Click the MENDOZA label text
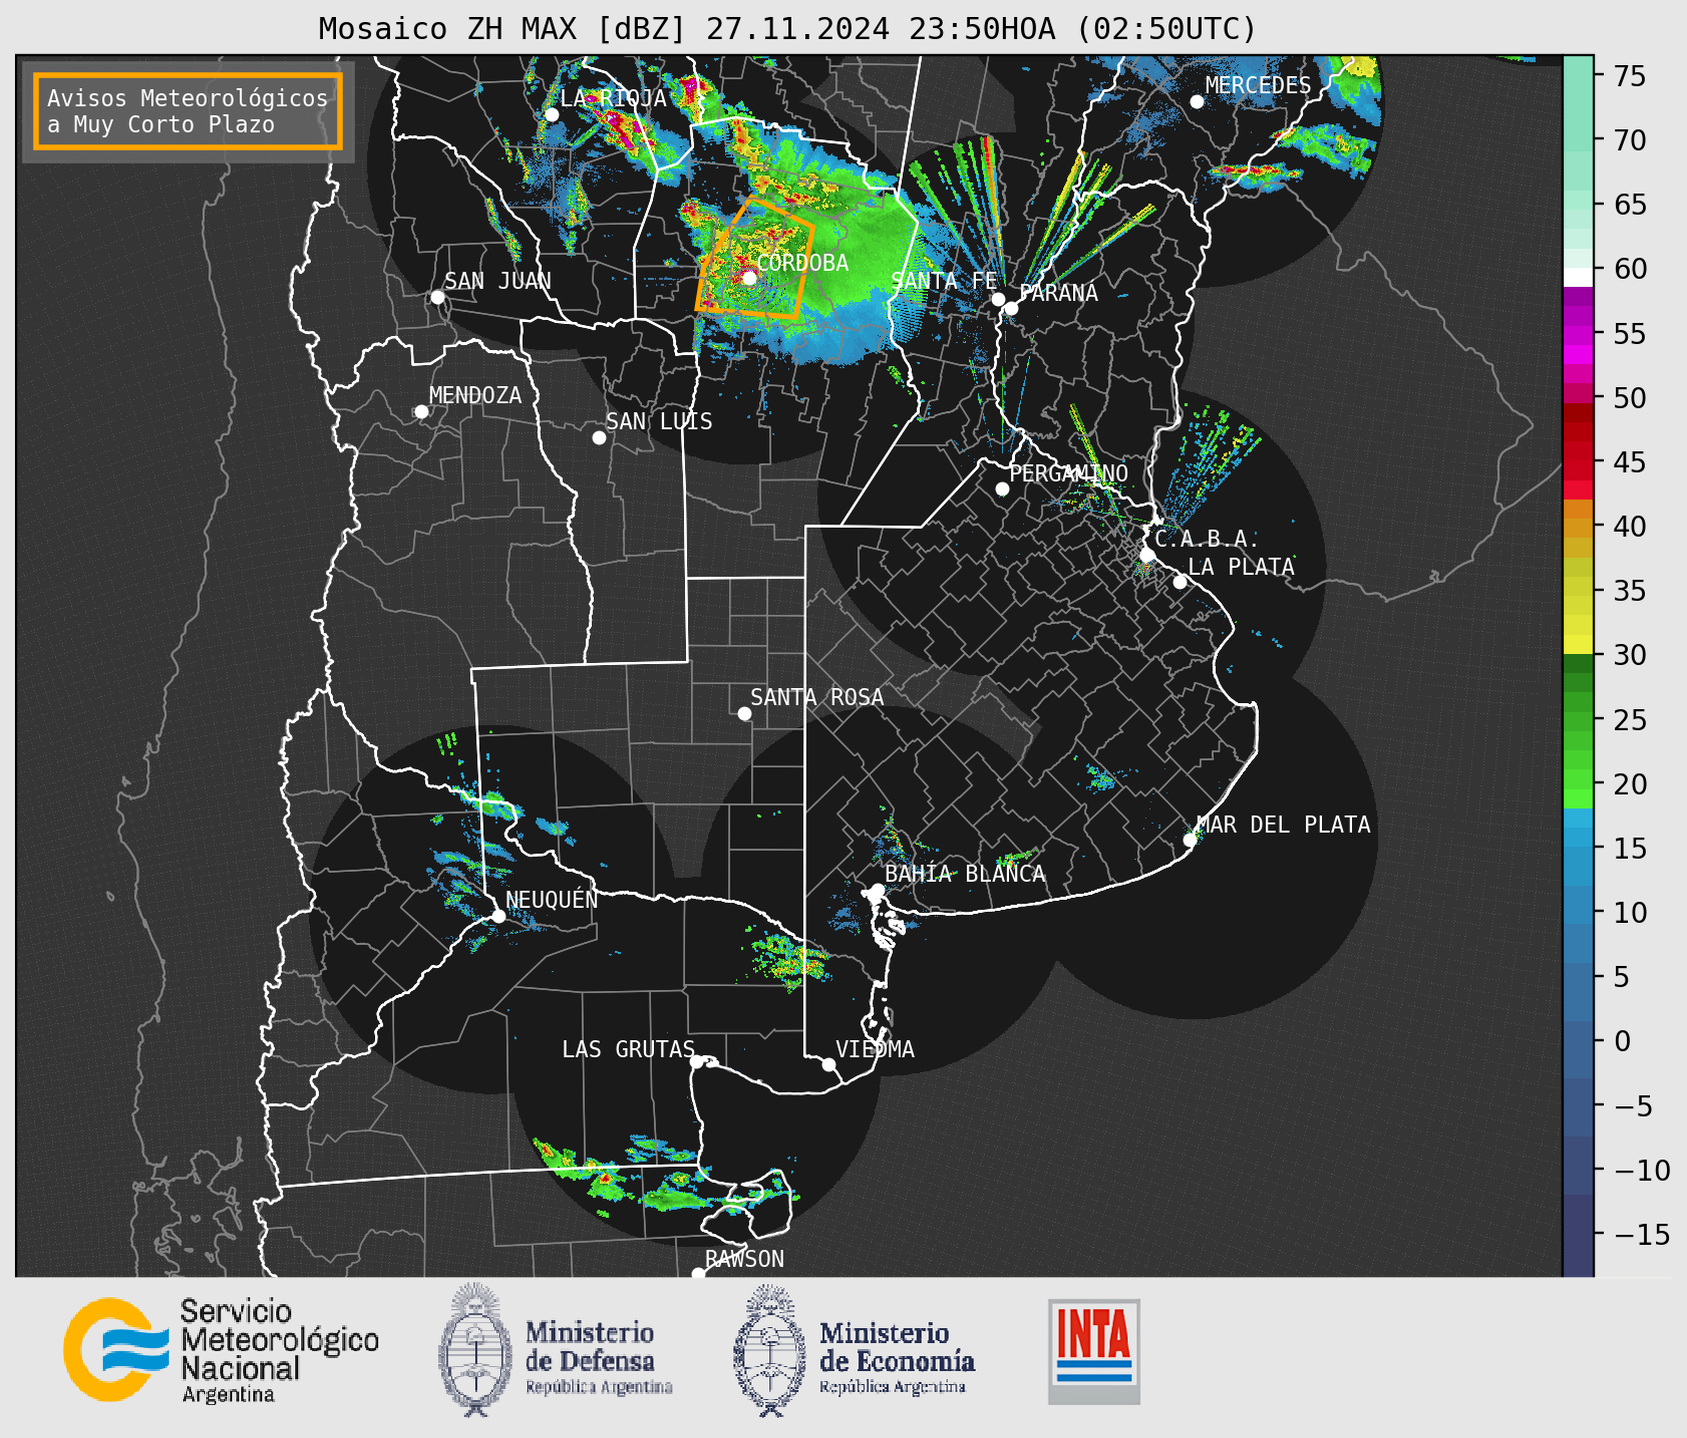1687x1438 pixels. point(475,395)
